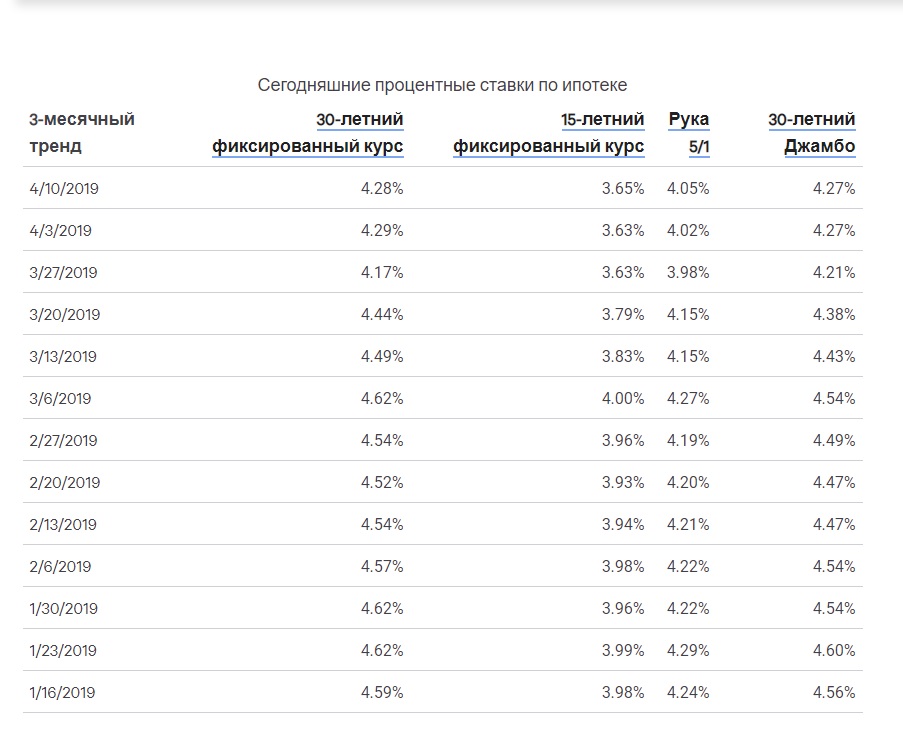Viewport: 903px width, 733px height.
Task: Click the 4.00% 15-year rate value
Action: [x=623, y=398]
